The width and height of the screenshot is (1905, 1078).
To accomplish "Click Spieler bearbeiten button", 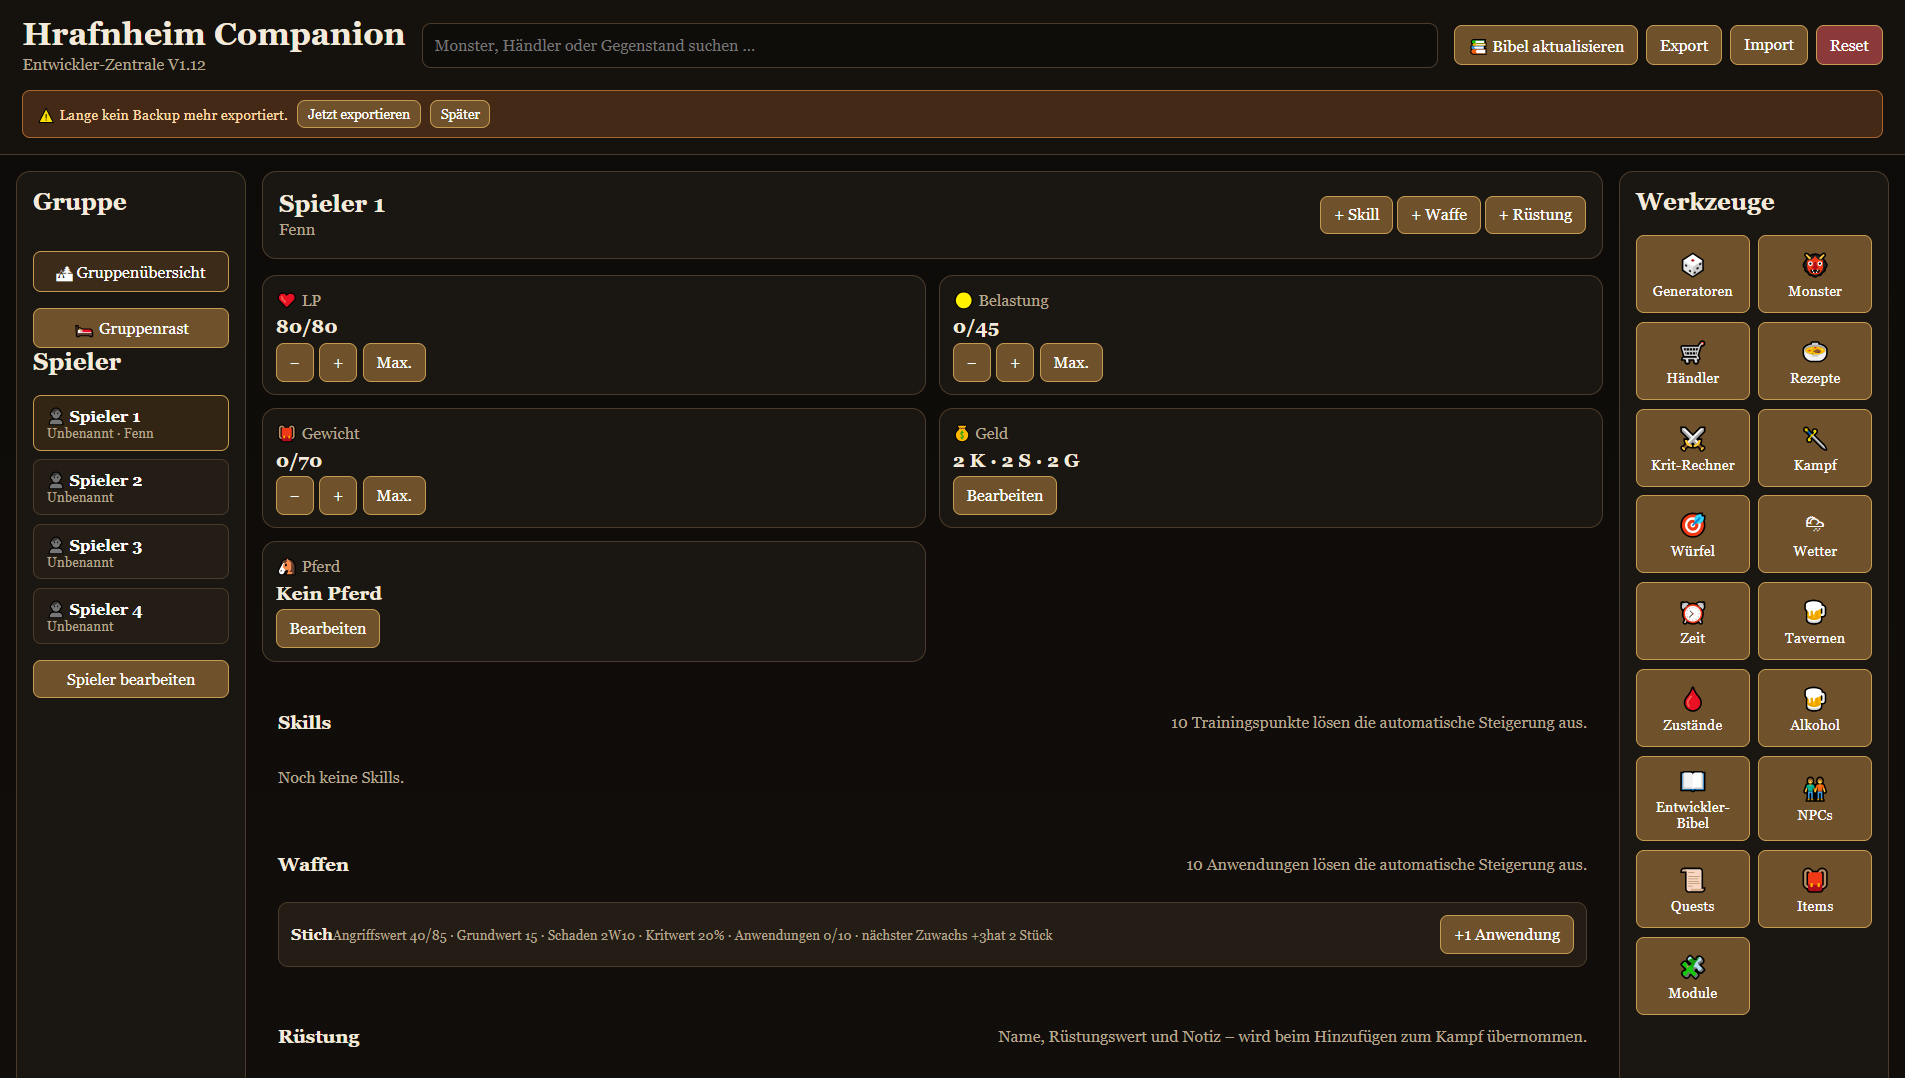I will click(x=131, y=679).
